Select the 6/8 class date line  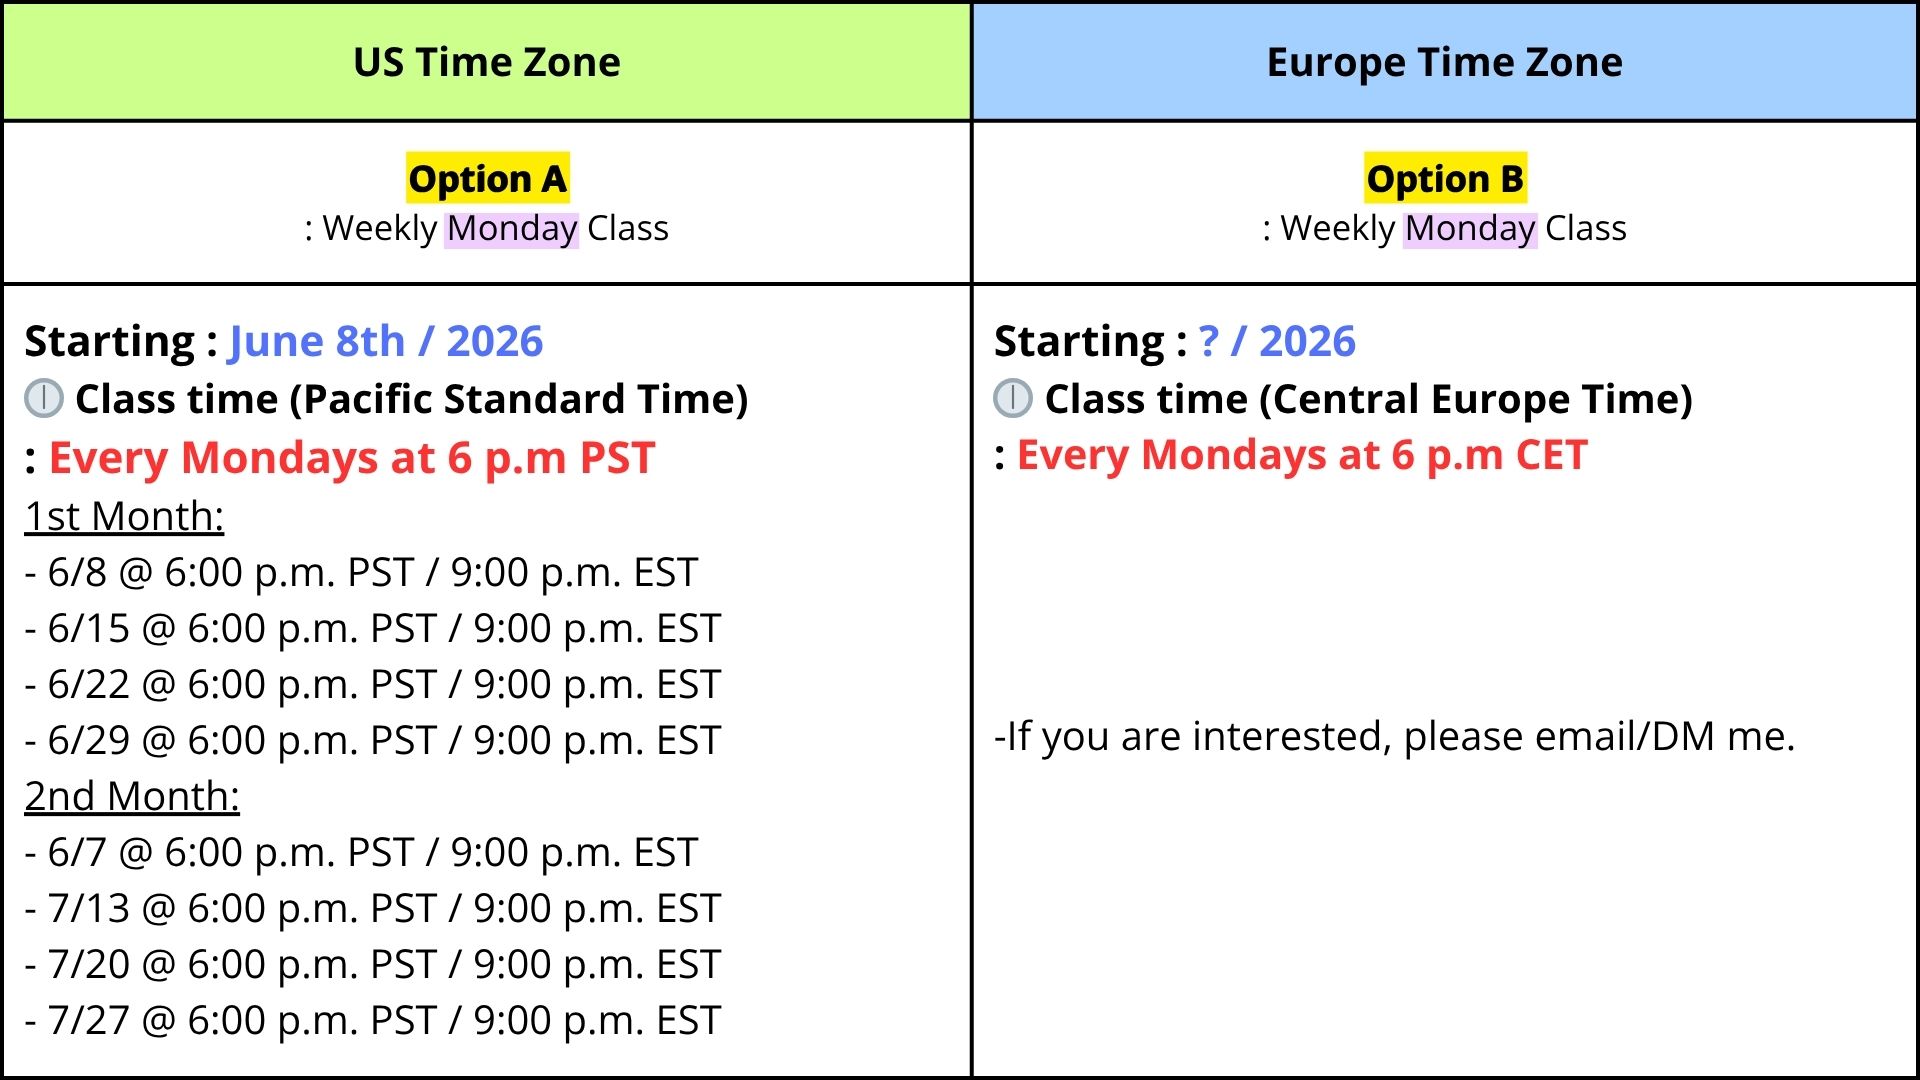[x=361, y=572]
